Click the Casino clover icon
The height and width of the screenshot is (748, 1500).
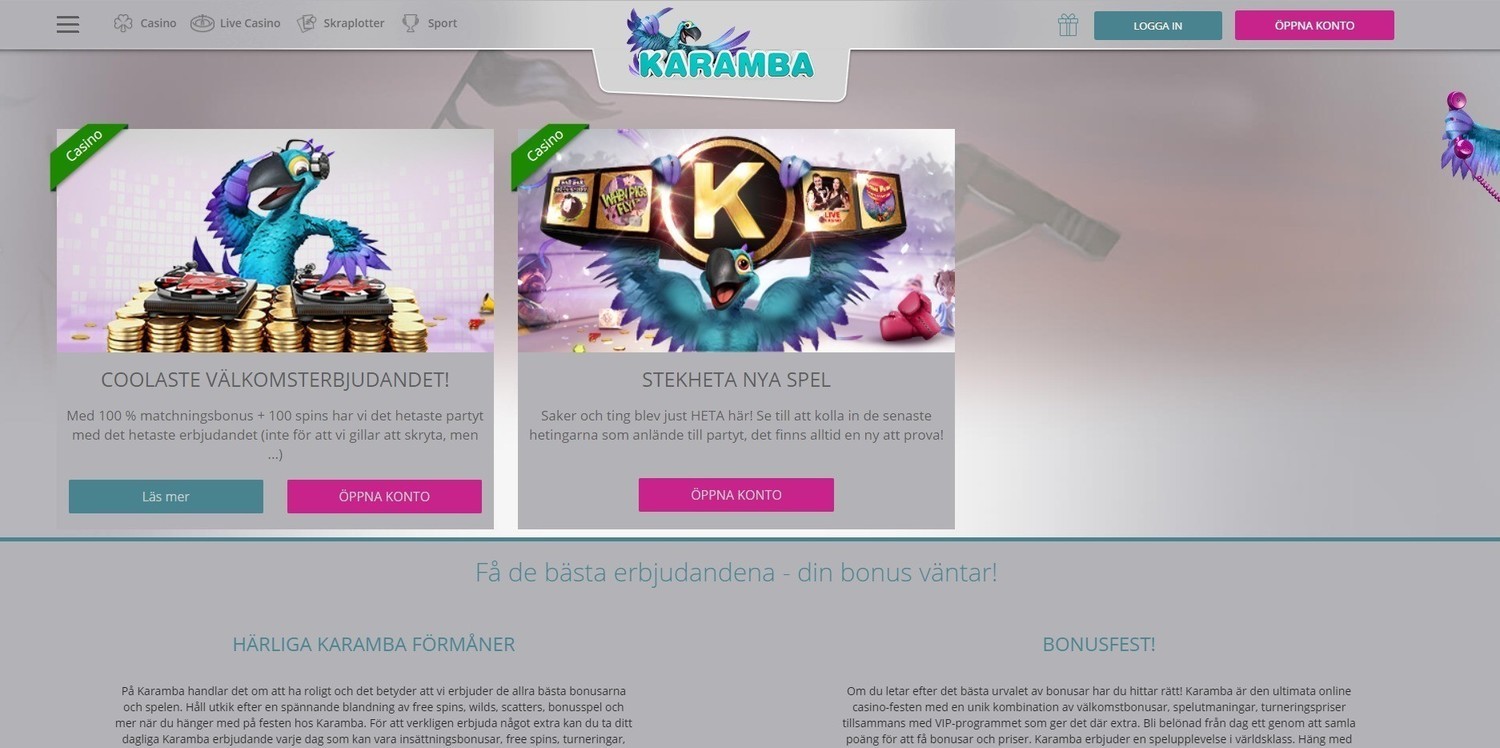[123, 24]
